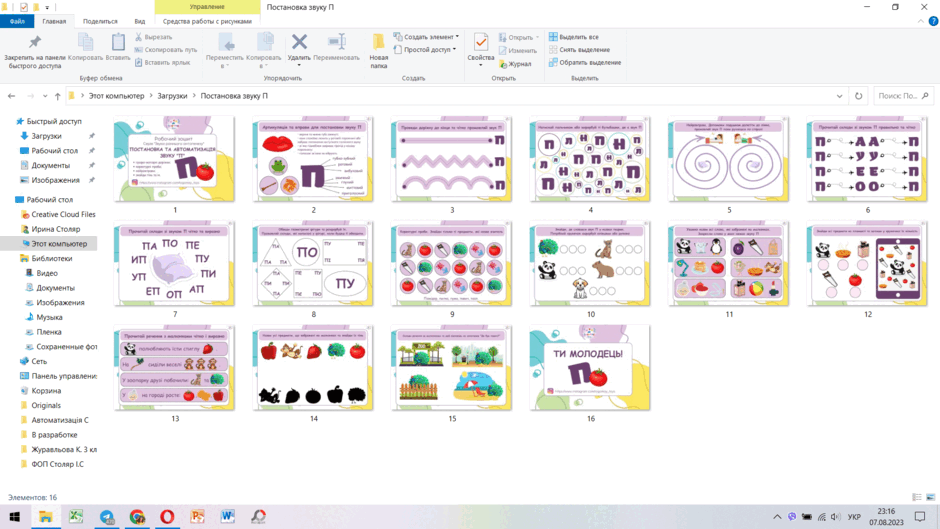The image size is (940, 529).
Task: Open the recent locations dropdown arrow
Action: tap(44, 96)
